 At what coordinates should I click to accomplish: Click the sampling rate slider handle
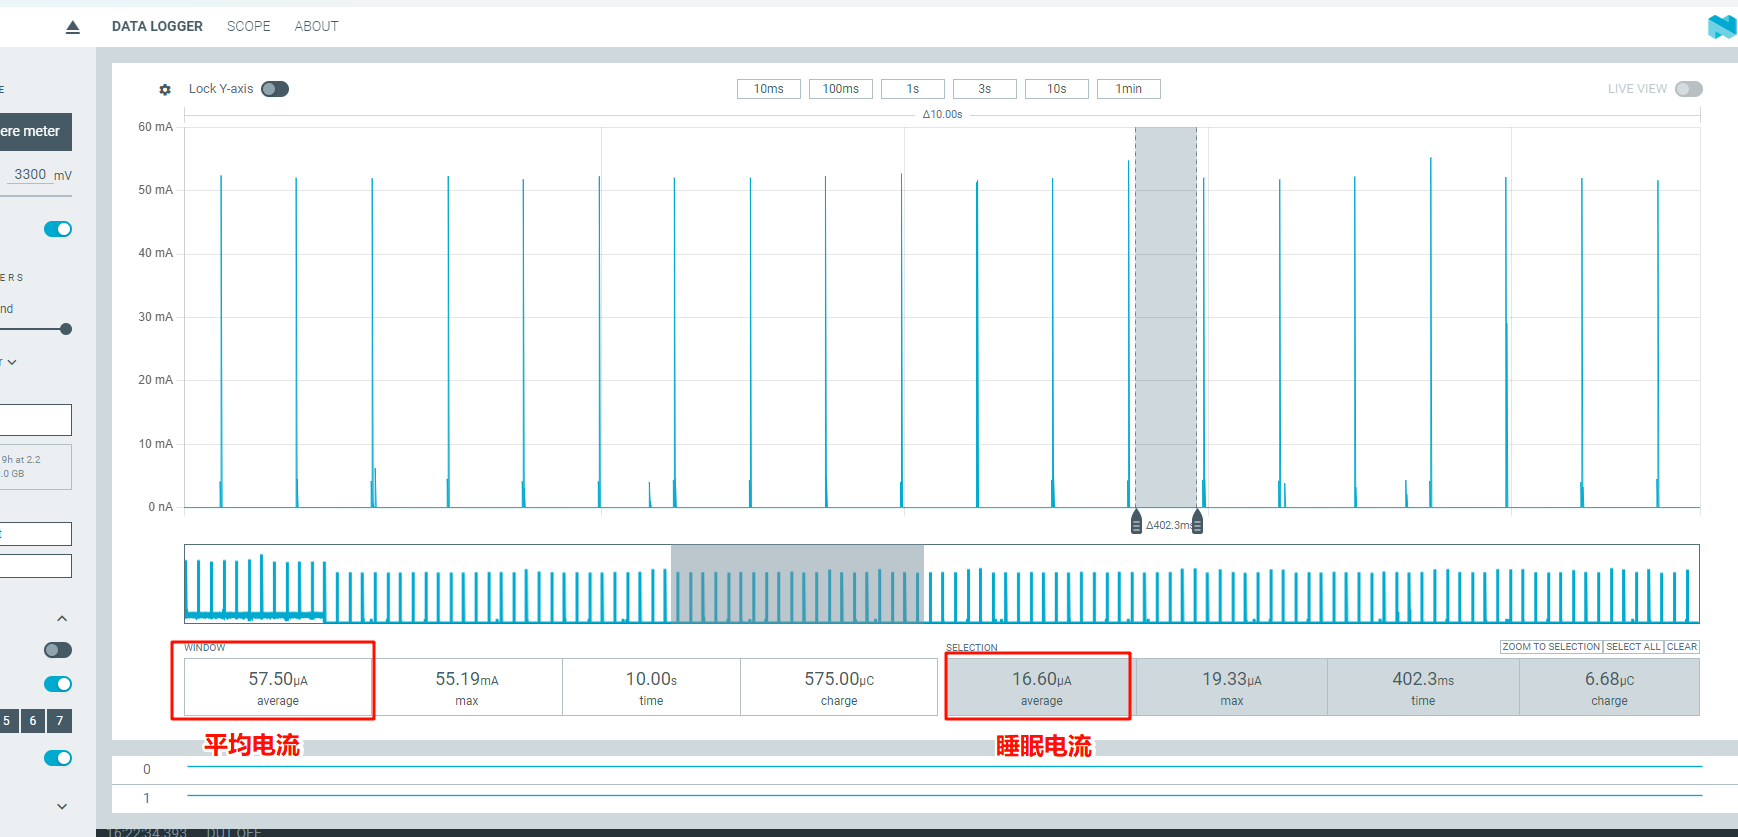[66, 329]
